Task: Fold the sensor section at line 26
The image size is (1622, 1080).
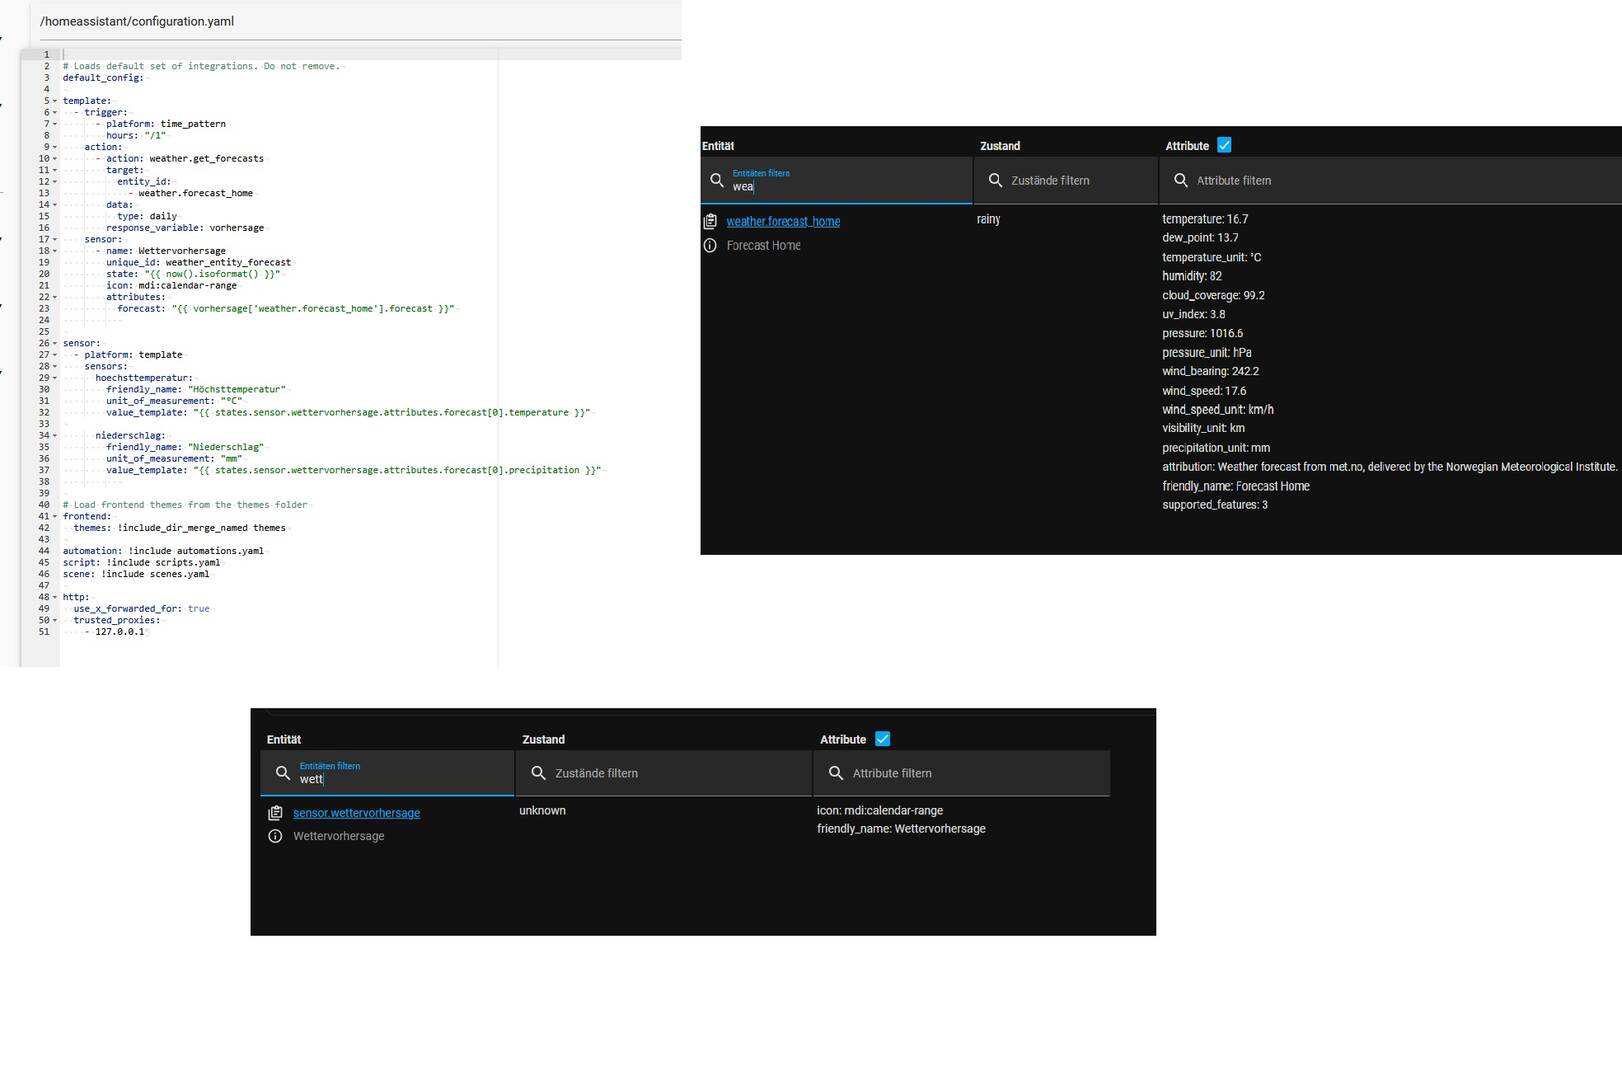Action: [x=55, y=343]
